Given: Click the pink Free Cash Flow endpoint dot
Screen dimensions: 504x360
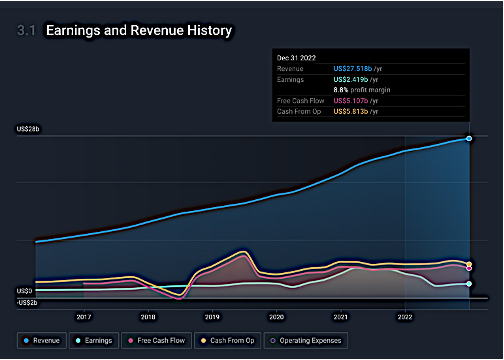Looking at the screenshot, I should click(x=469, y=268).
